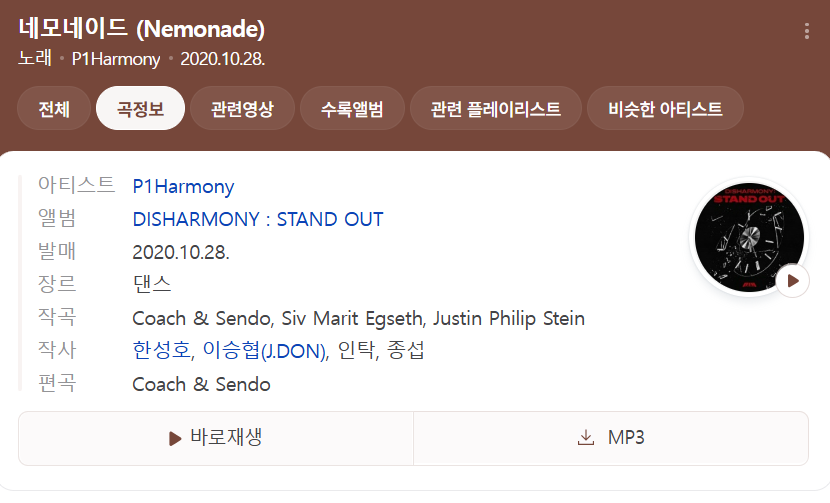Viewport: 830px width, 503px height.
Task: Click the 네모네이드 (Nemonade) song title
Action: pos(141,29)
